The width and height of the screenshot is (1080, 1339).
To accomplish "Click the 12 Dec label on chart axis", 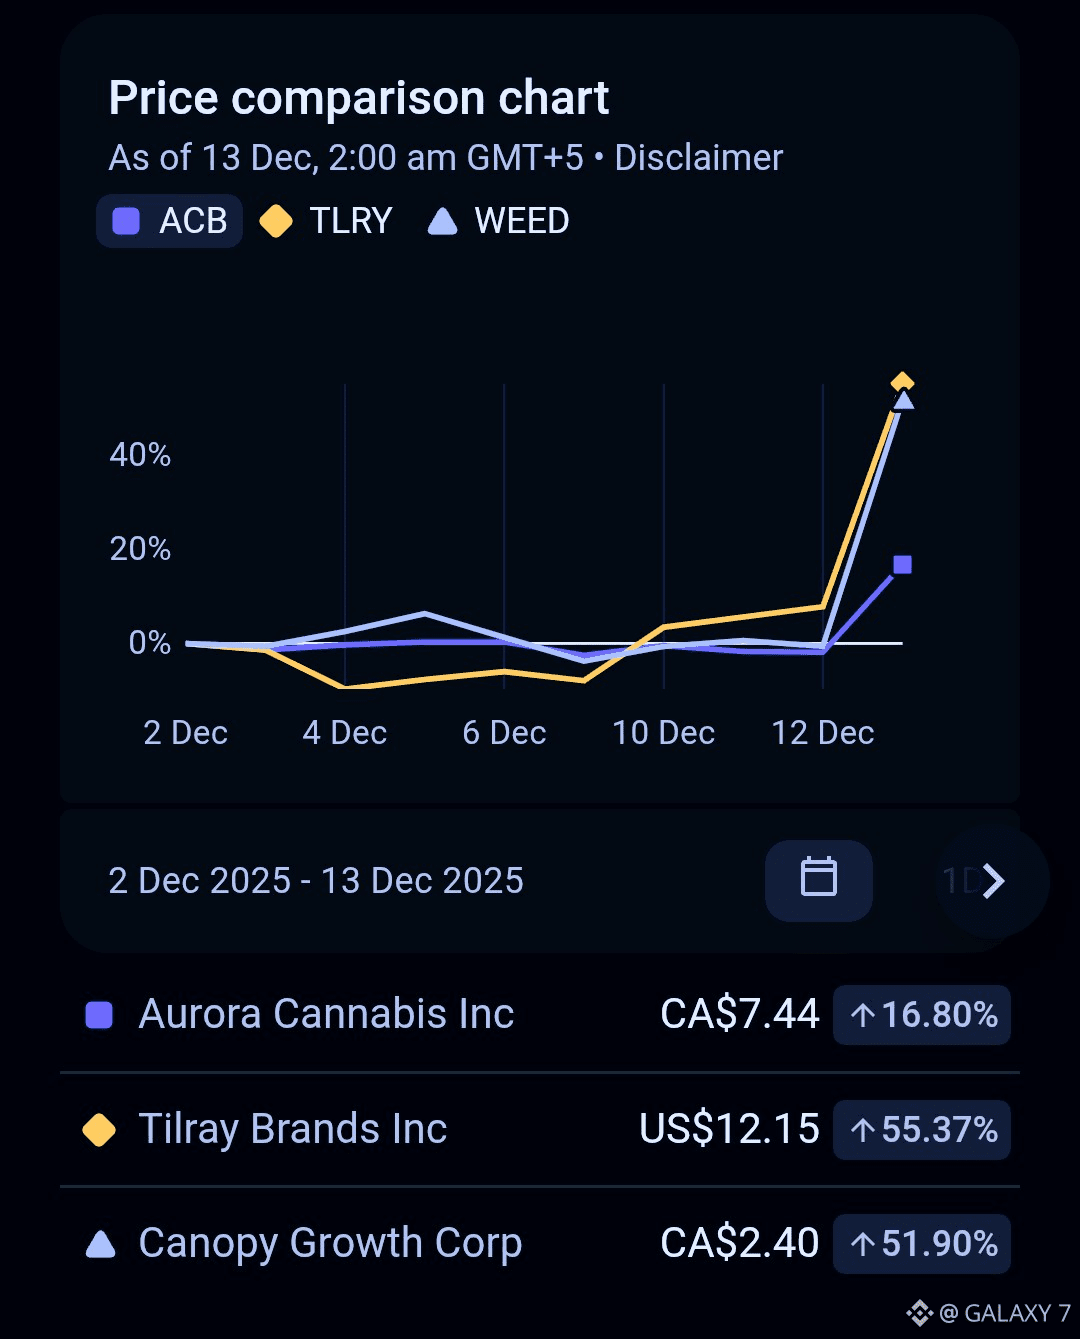I will click(822, 733).
